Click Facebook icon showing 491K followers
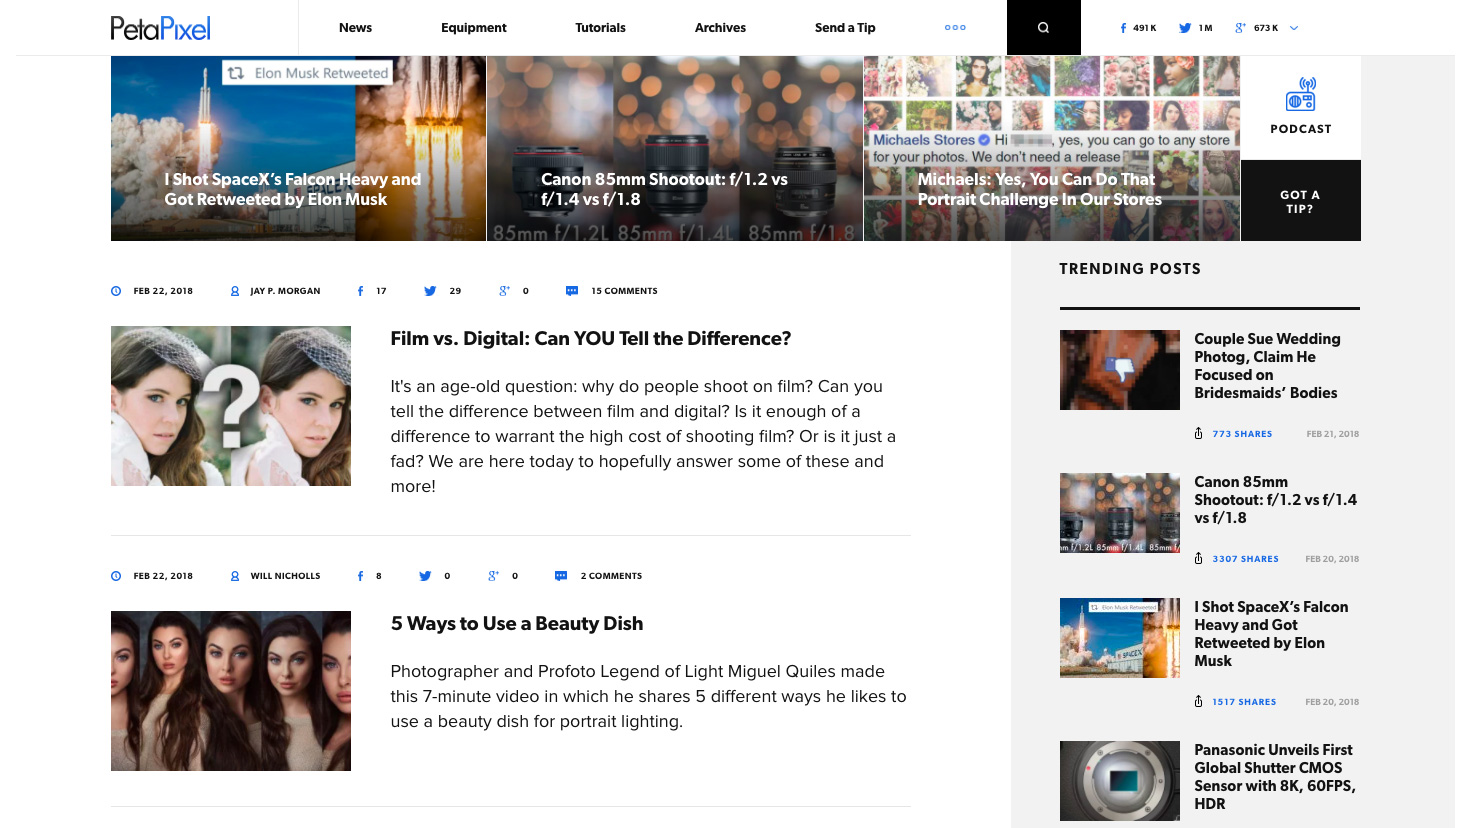The width and height of the screenshot is (1471, 828). 1123,28
